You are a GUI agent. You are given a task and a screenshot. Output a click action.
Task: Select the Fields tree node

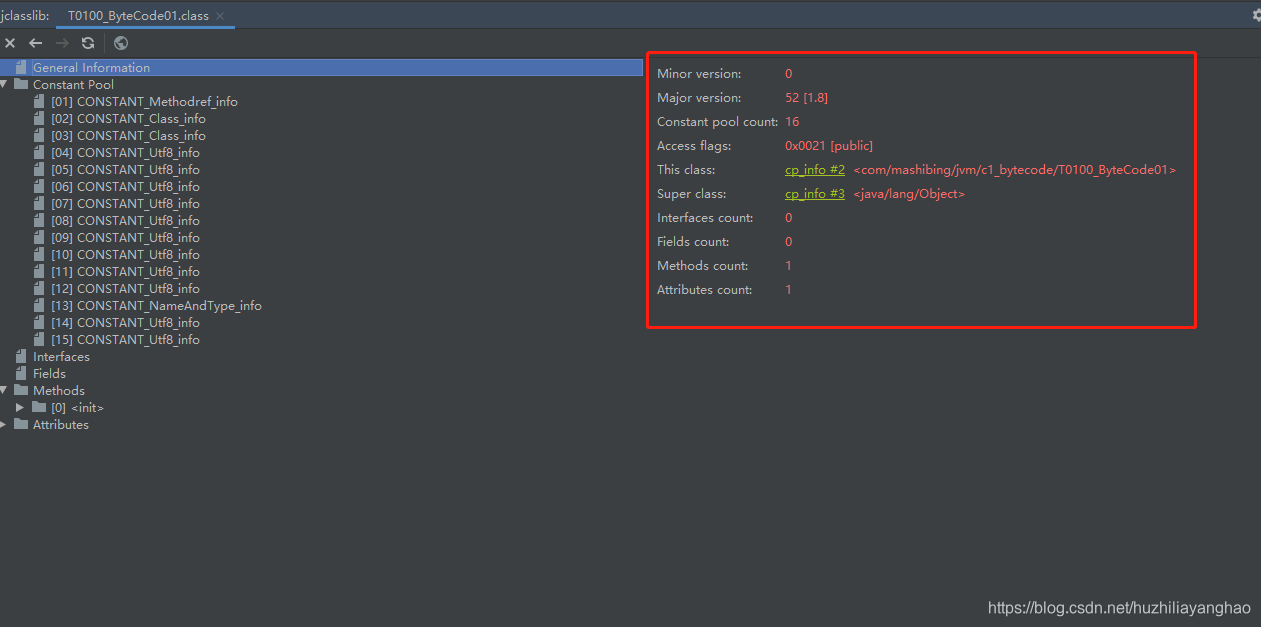click(x=50, y=373)
